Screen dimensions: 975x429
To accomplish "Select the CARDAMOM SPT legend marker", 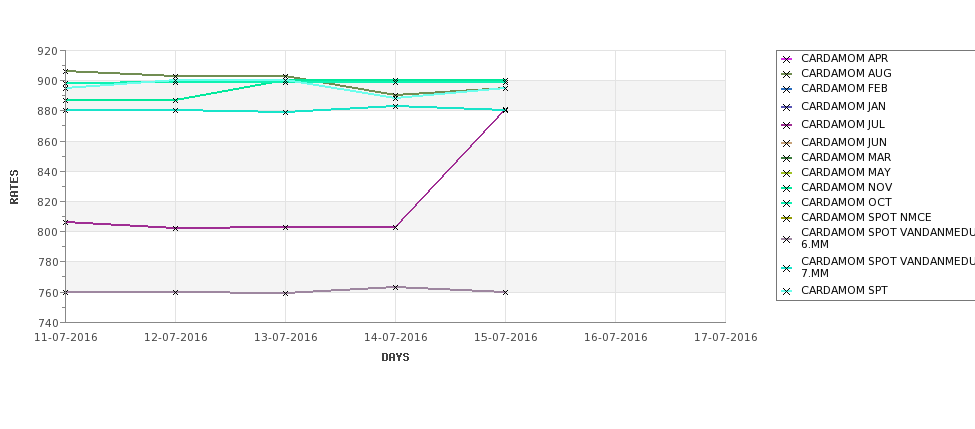I will pos(787,291).
